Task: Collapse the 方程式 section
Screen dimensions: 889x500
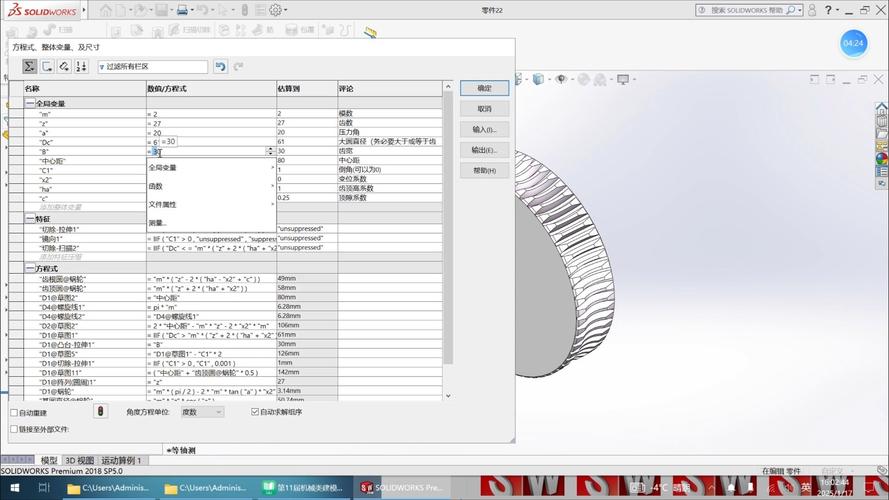Action: coord(30,268)
